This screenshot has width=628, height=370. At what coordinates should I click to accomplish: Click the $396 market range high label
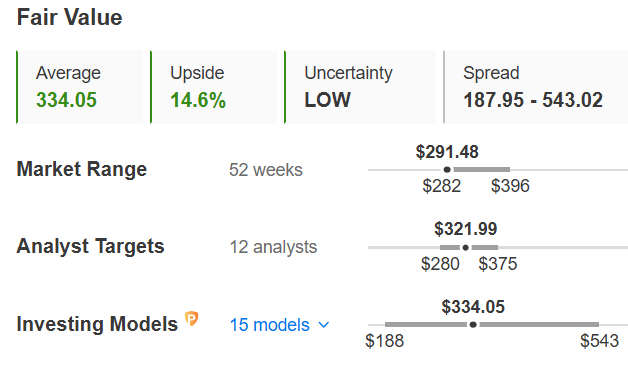(510, 186)
